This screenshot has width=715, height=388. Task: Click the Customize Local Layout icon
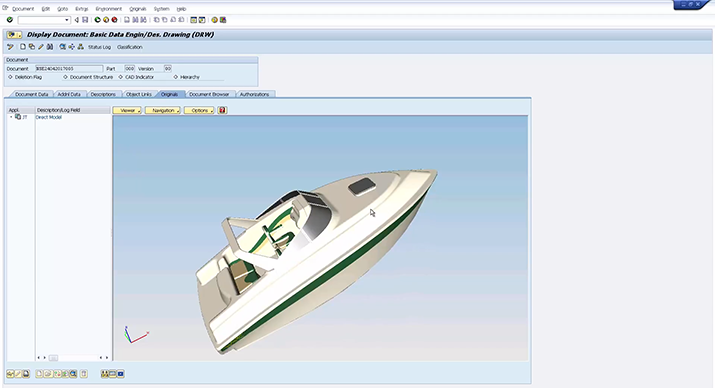(223, 20)
